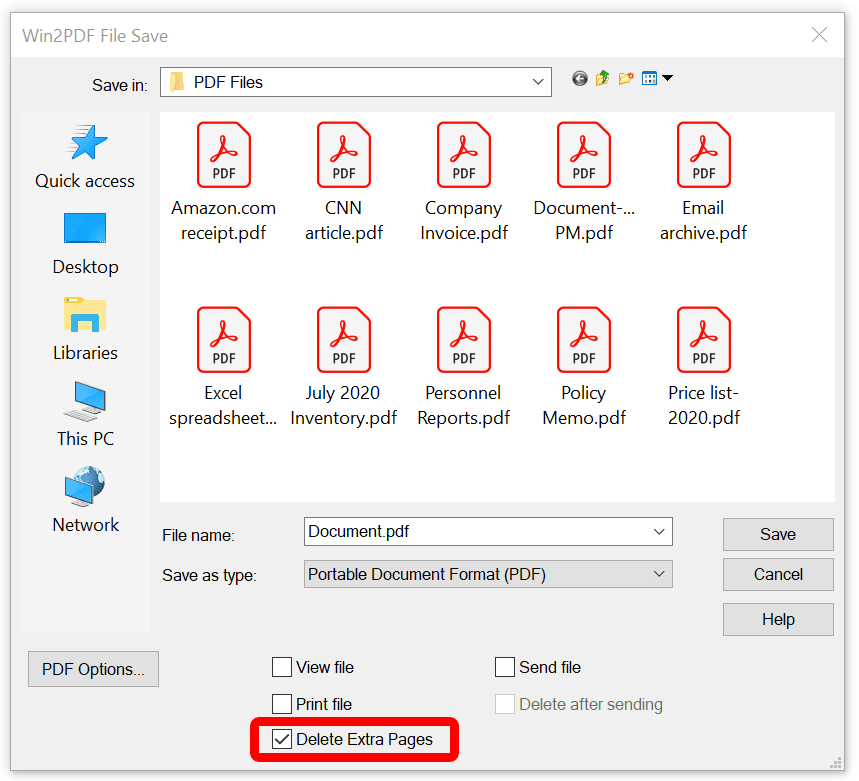859x781 pixels.
Task: Open Libraries in the sidebar
Action: click(x=85, y=329)
